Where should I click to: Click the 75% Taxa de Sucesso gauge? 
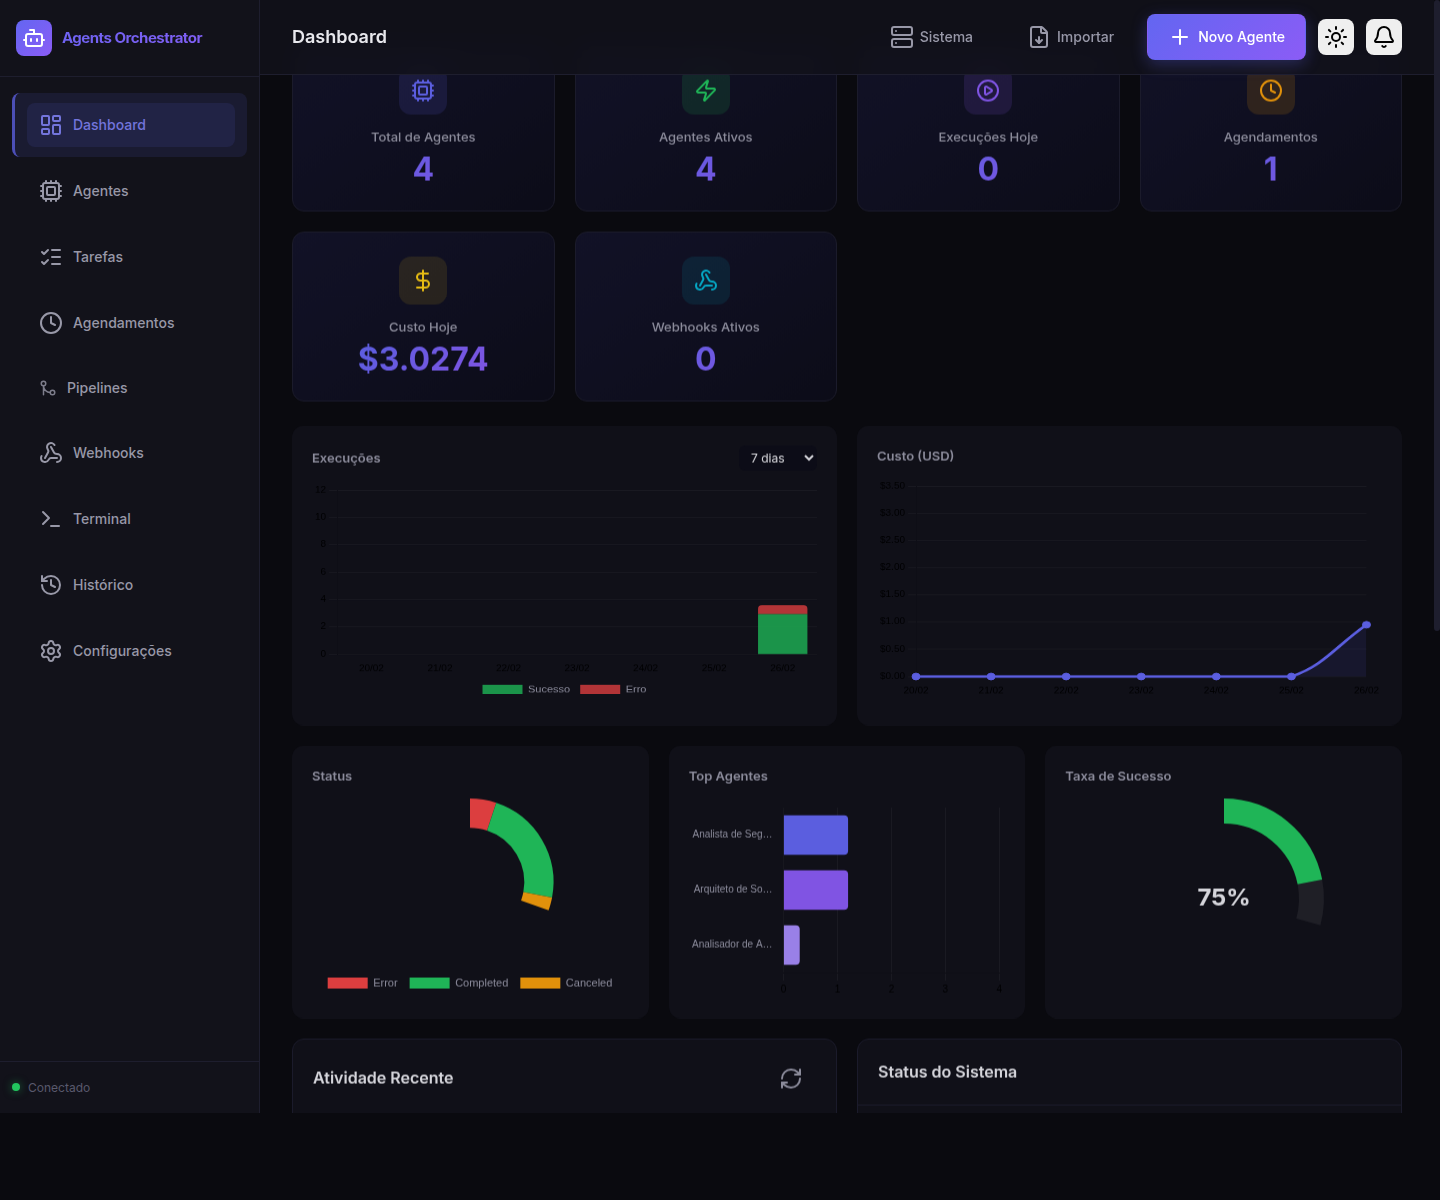[x=1222, y=880]
